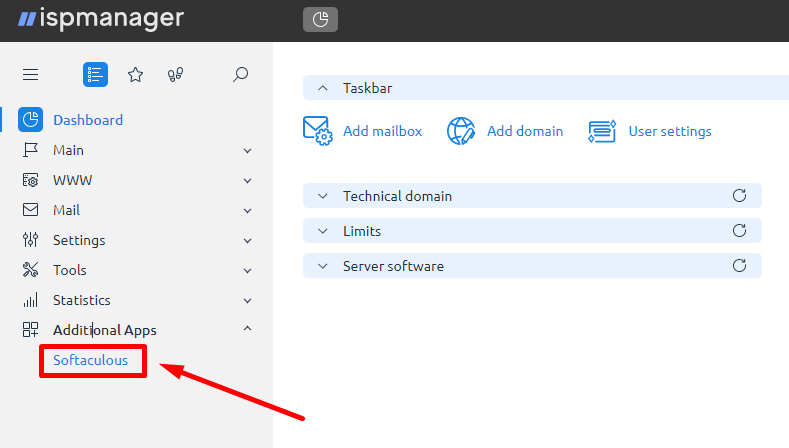Expand Technical domain panel chevron
789x448 pixels.
click(x=323, y=196)
